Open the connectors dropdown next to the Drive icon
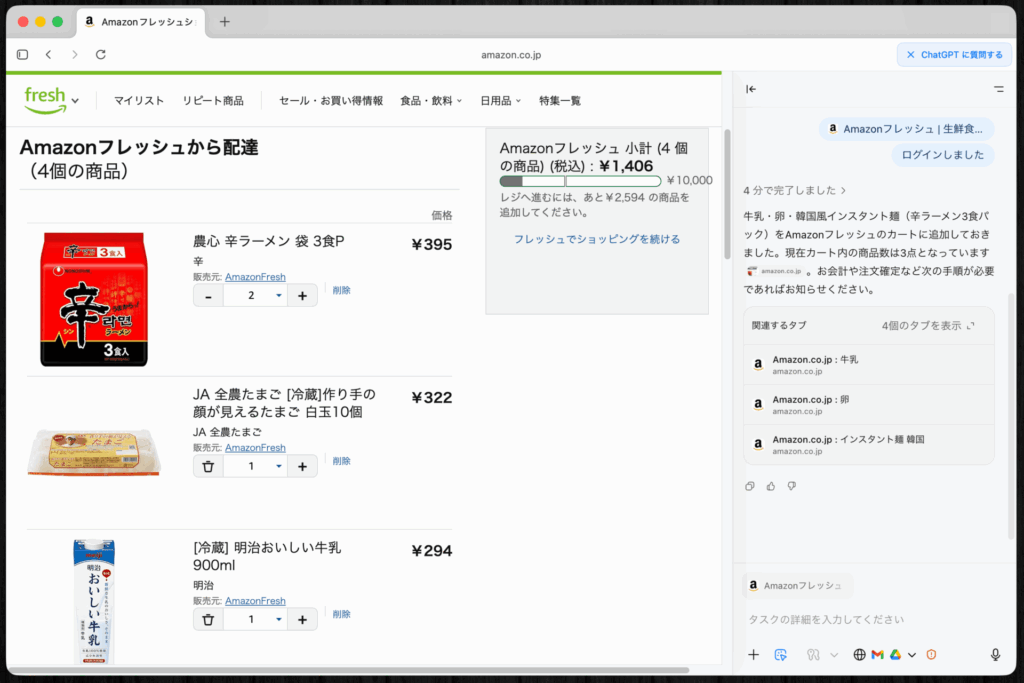This screenshot has height=683, width=1024. pos(912,655)
